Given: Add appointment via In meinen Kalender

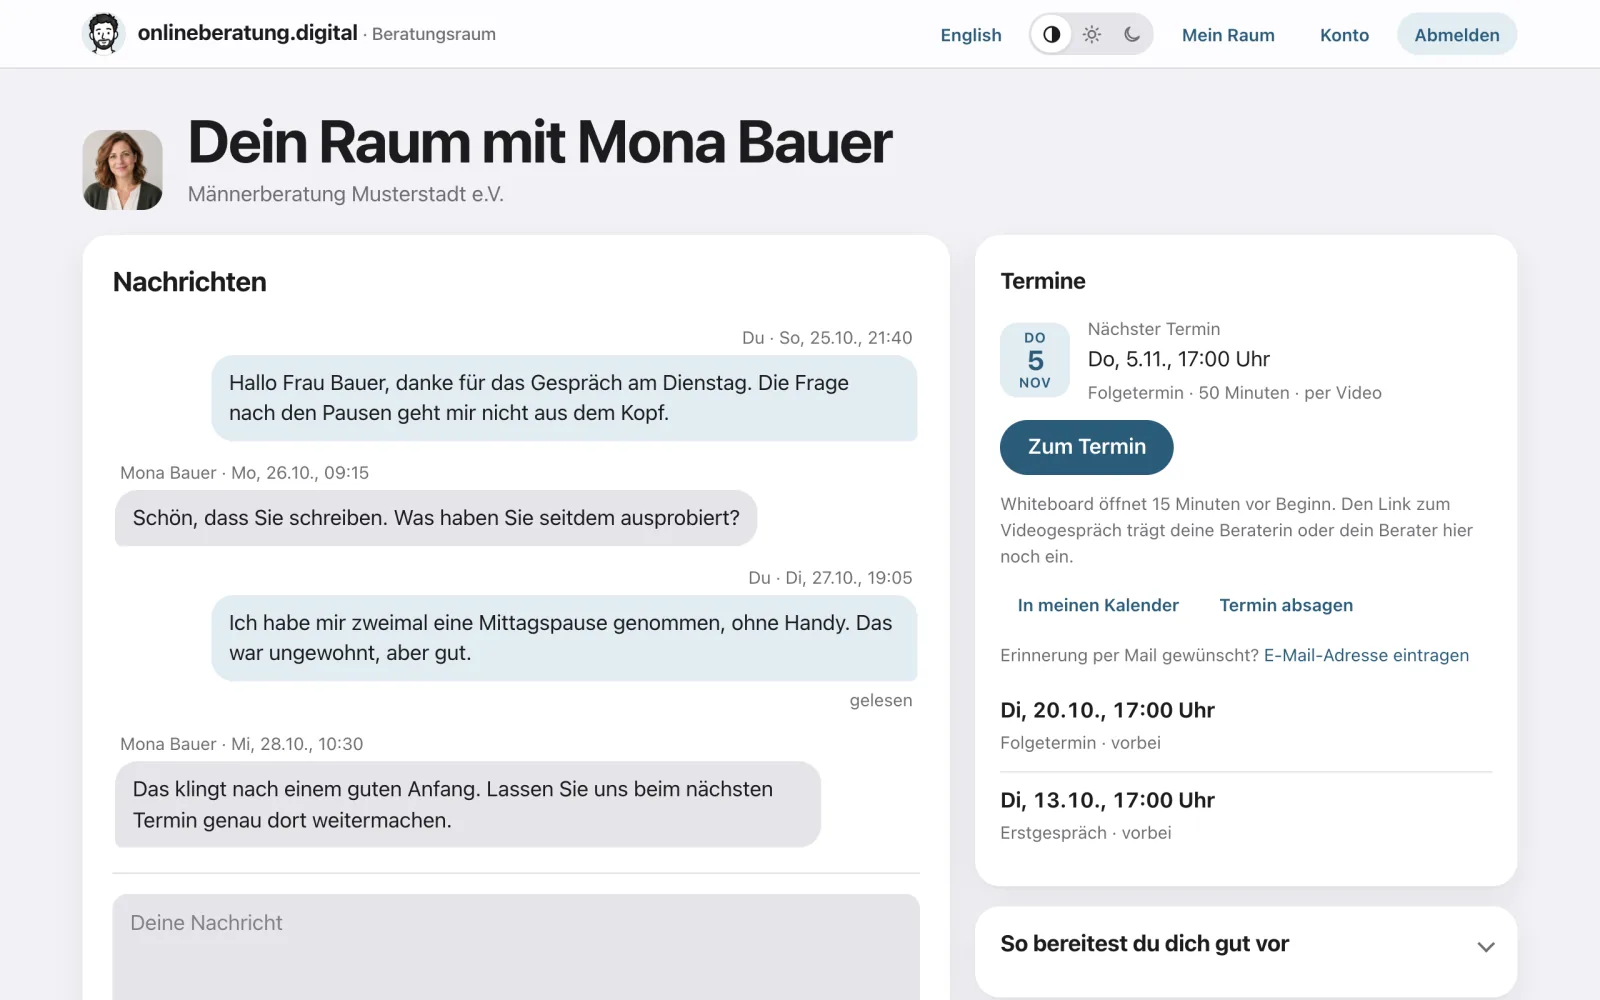Looking at the screenshot, I should tap(1098, 605).
